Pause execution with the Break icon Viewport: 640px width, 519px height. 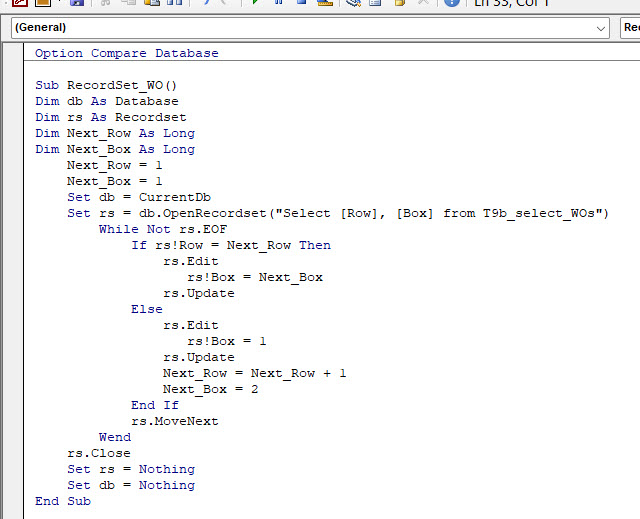tap(279, 2)
